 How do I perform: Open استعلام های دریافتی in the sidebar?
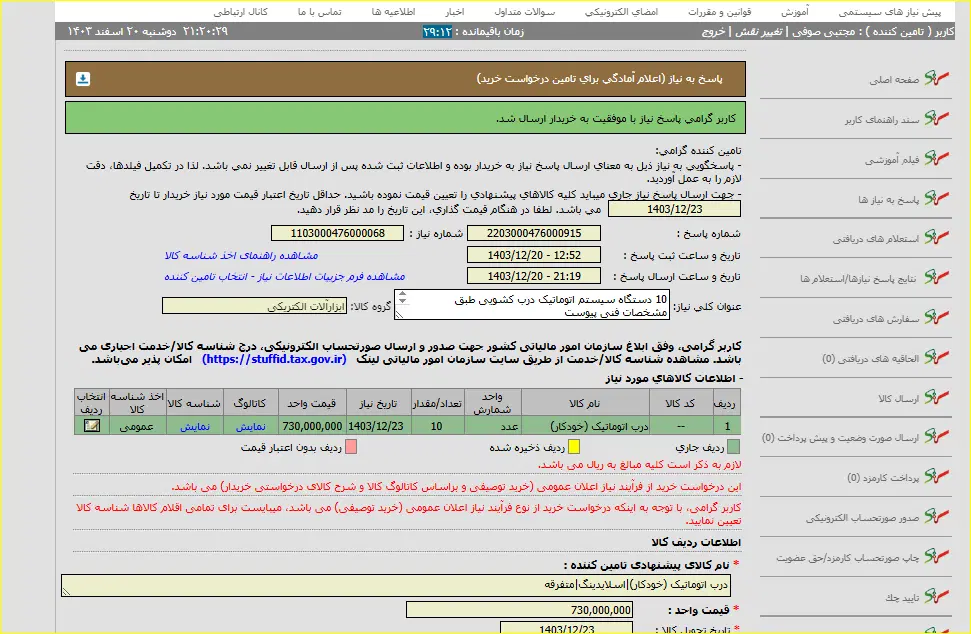(x=876, y=239)
